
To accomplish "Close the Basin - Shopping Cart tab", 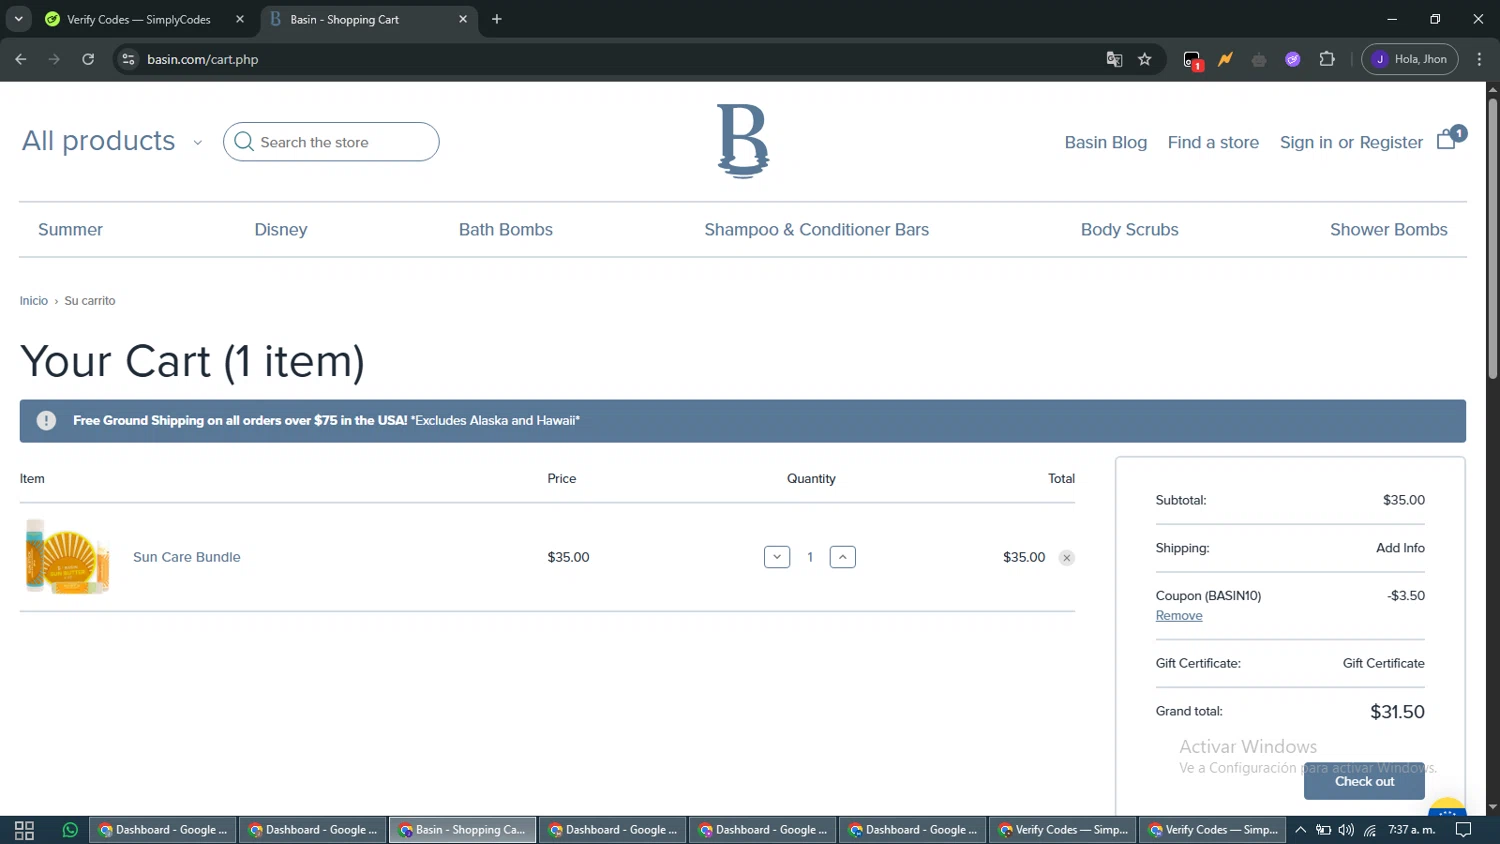I will (463, 19).
